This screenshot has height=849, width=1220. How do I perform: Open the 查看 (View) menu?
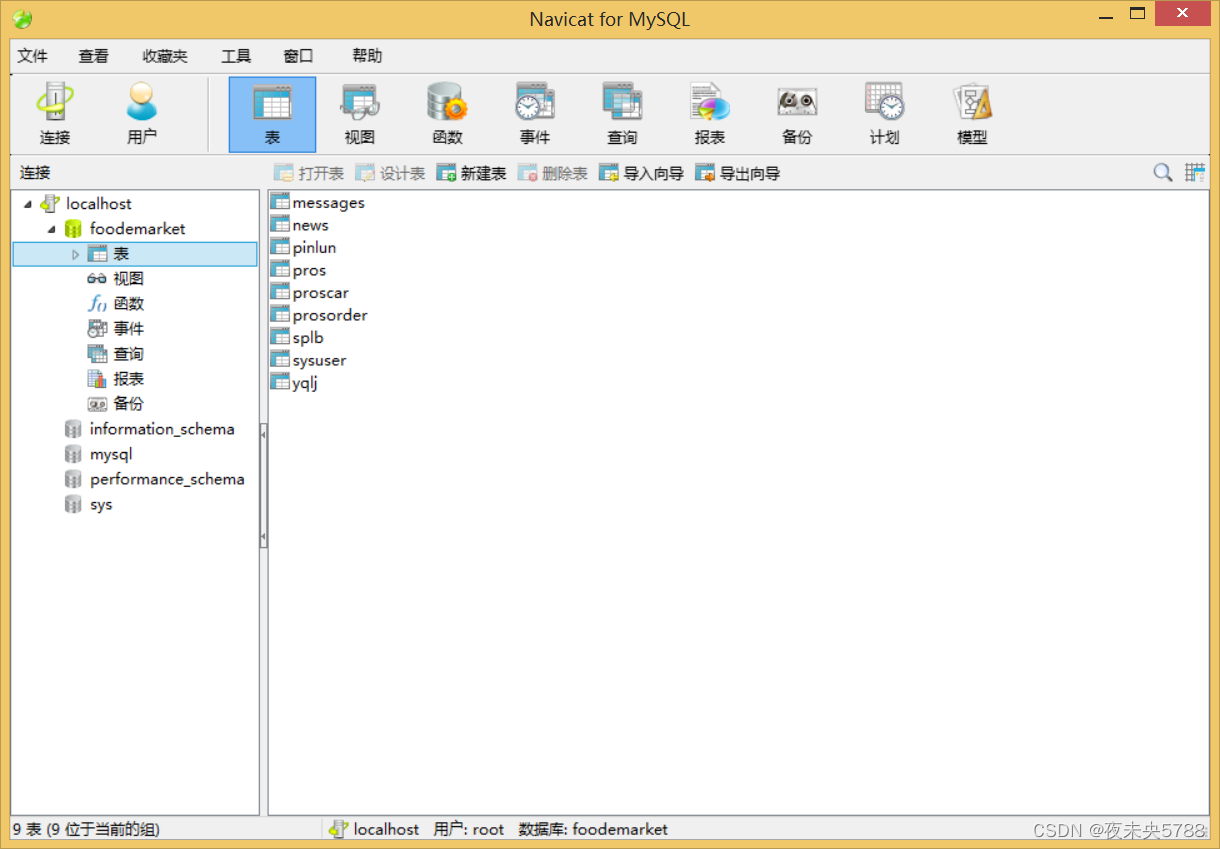pyautogui.click(x=94, y=56)
